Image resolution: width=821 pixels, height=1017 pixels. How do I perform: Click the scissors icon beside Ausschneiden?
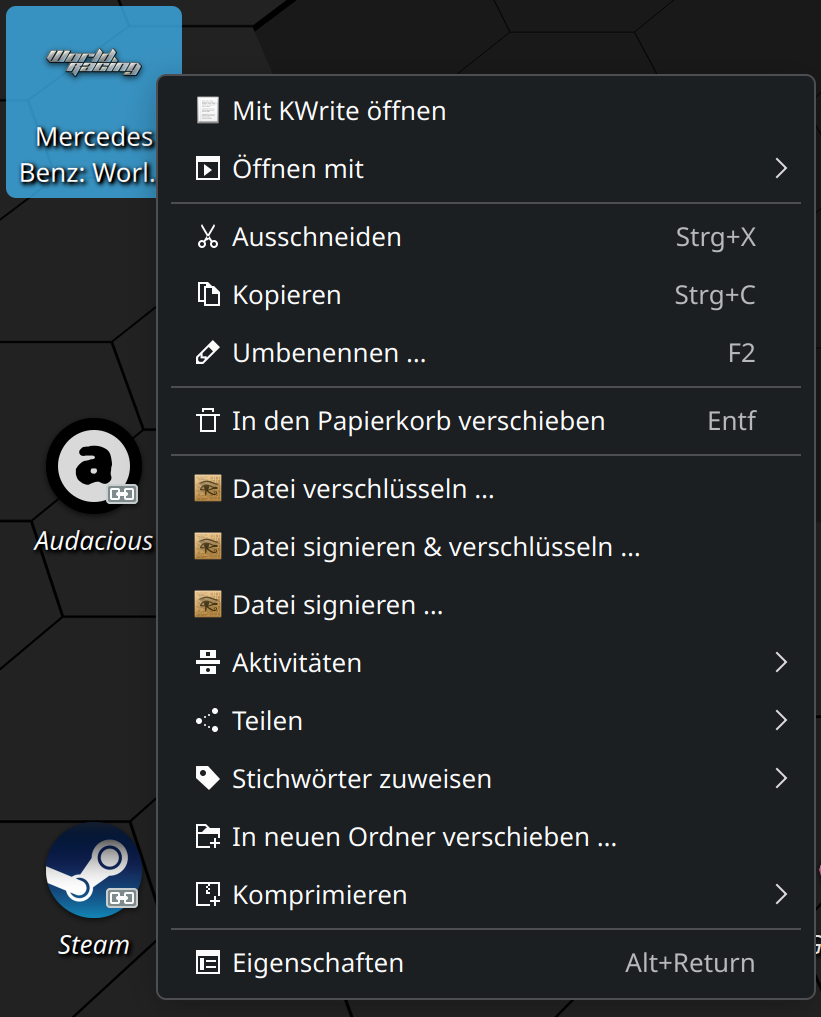(x=208, y=237)
